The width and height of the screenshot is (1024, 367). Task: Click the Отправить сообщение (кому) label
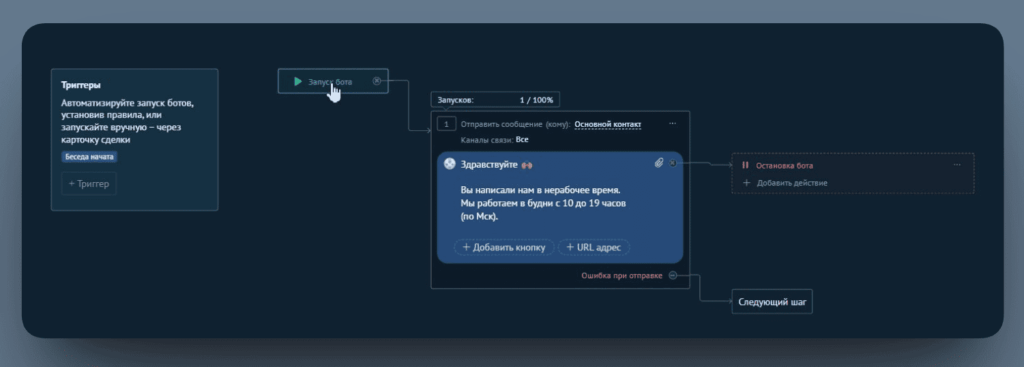tap(515, 124)
